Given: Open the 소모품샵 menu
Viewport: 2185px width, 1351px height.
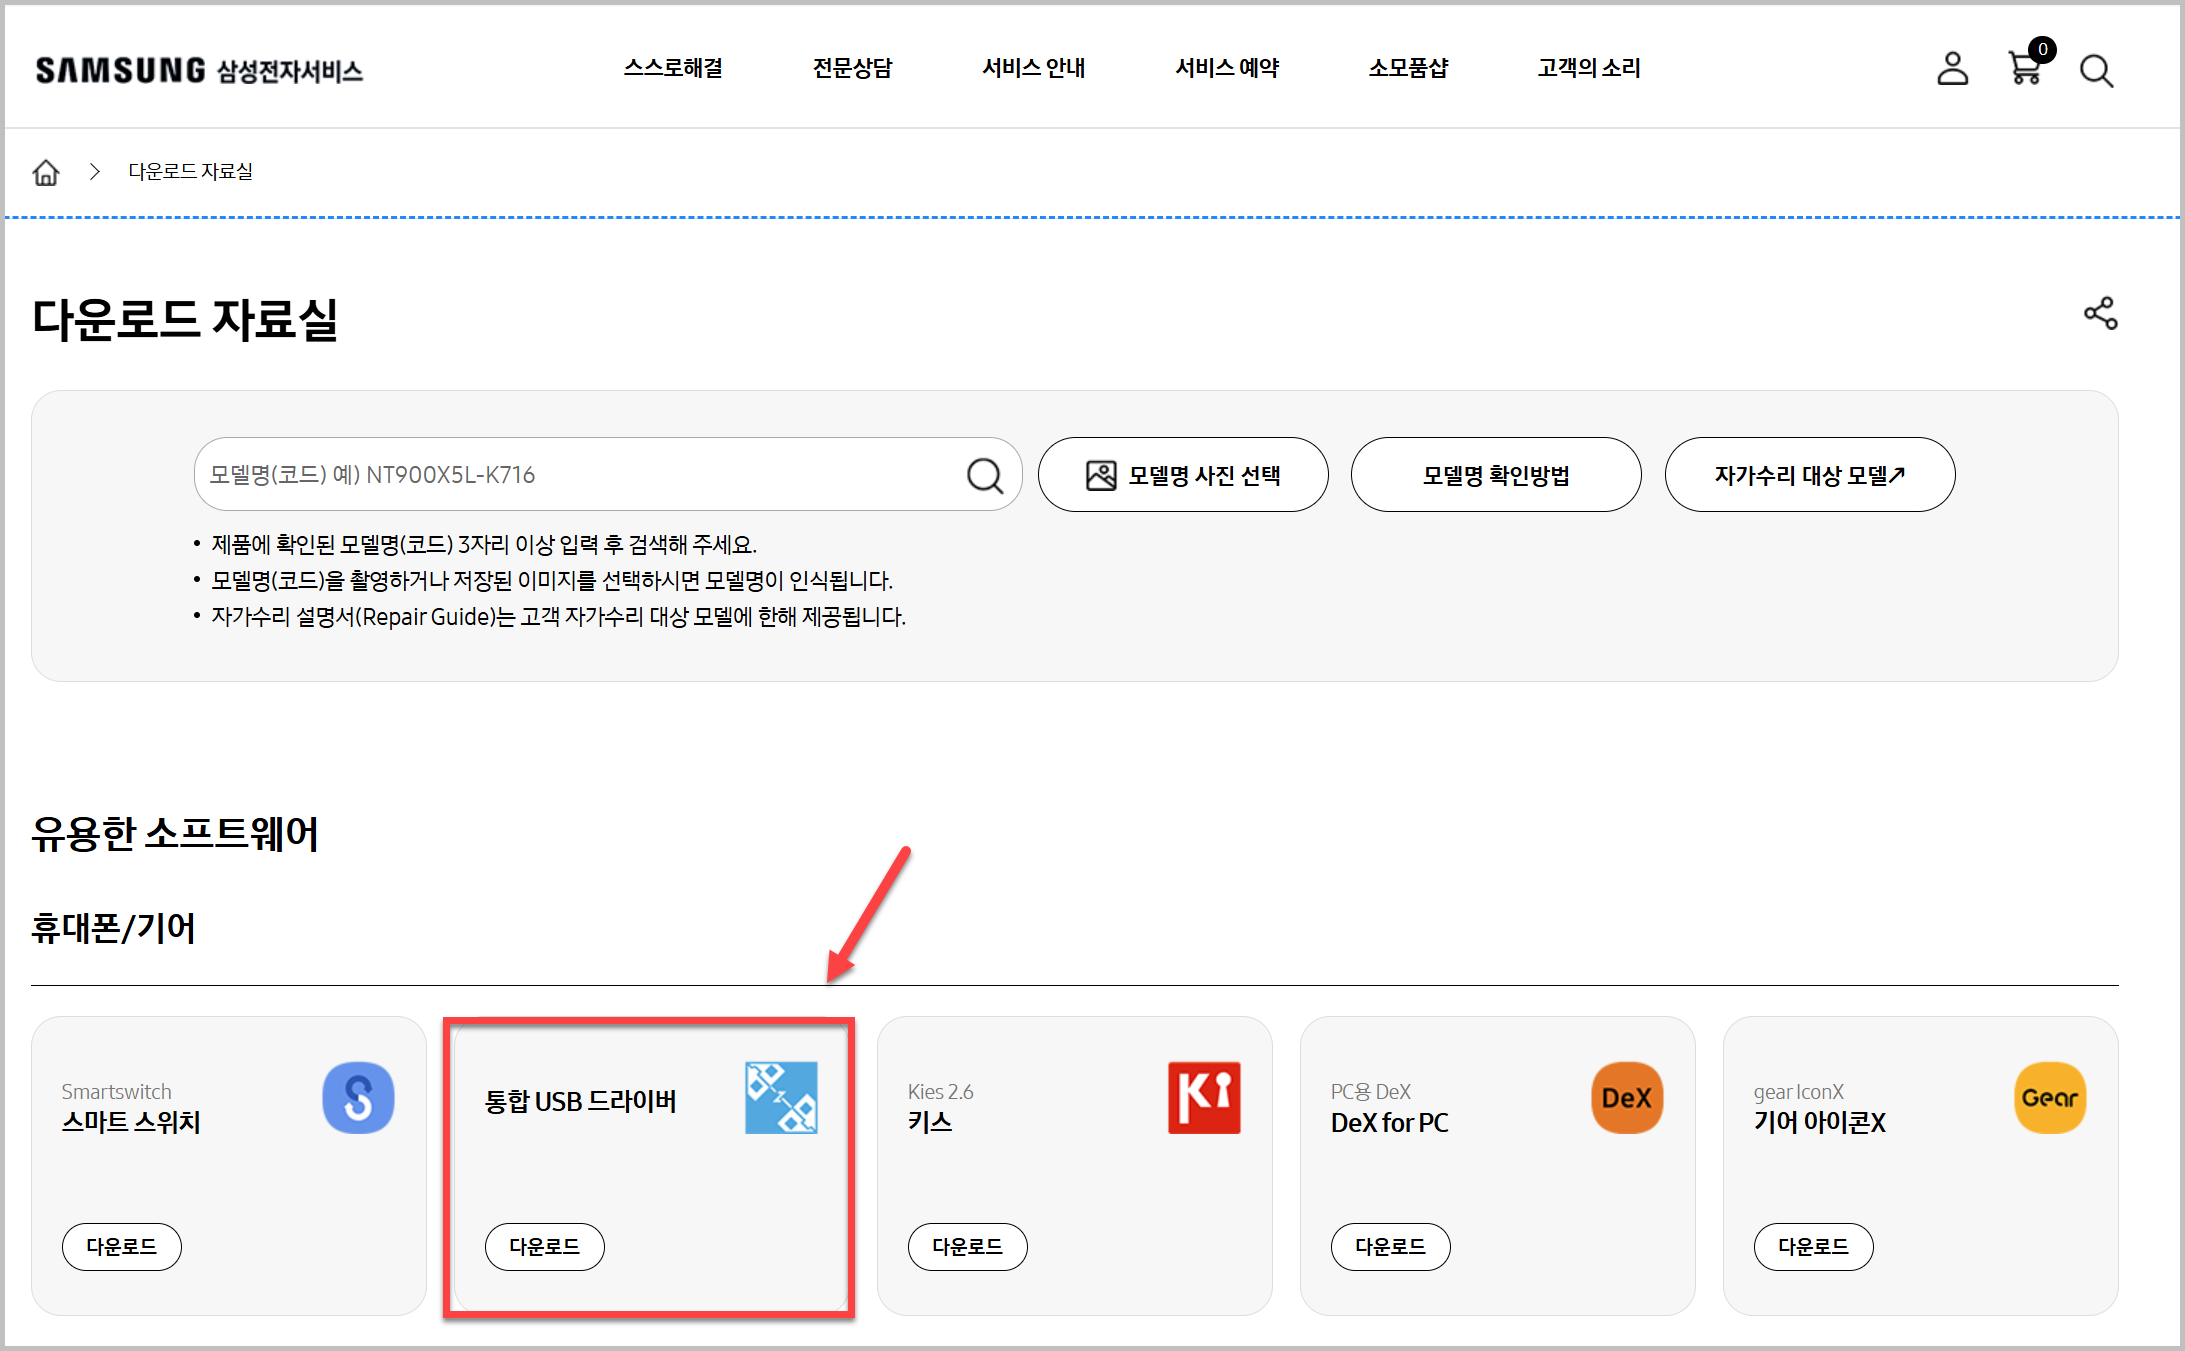Looking at the screenshot, I should (x=1408, y=68).
